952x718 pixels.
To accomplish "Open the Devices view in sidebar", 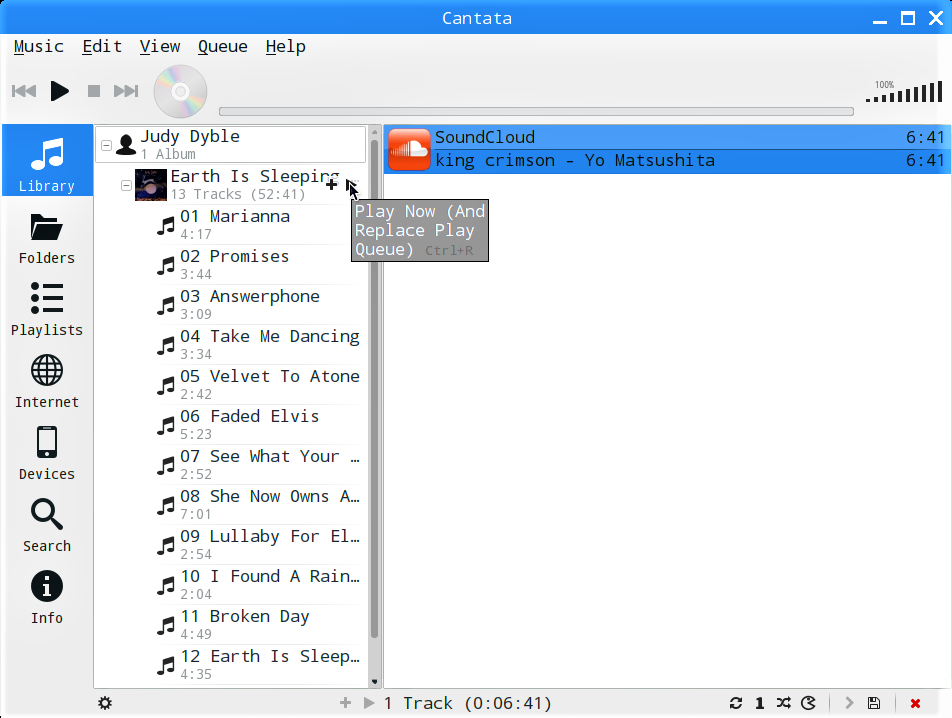I will point(47,454).
